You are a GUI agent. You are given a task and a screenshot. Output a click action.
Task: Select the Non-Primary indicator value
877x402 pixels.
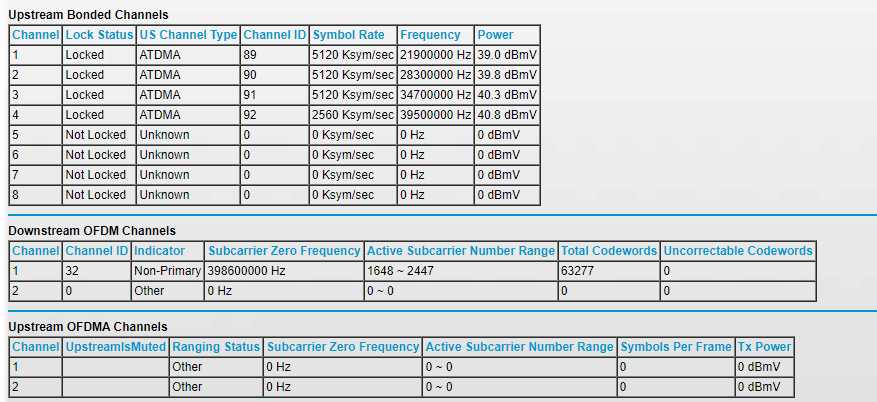pyautogui.click(x=167, y=271)
